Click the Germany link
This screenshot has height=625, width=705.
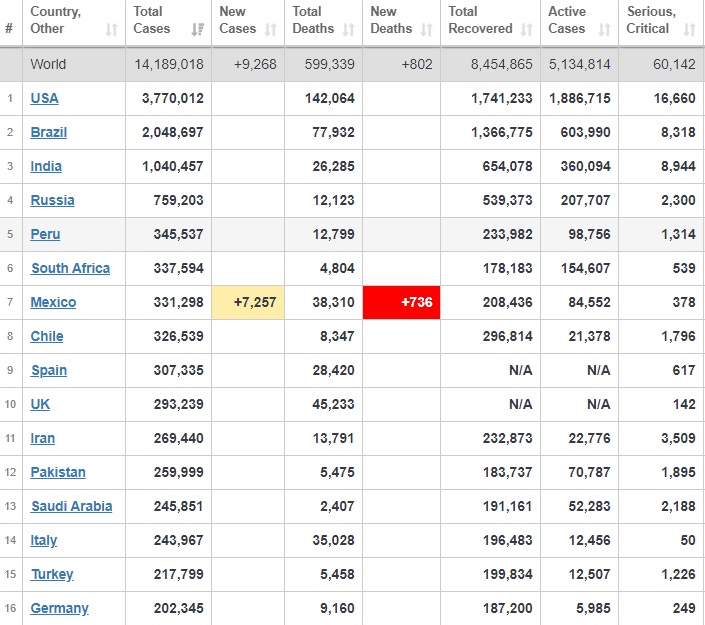click(x=59, y=608)
